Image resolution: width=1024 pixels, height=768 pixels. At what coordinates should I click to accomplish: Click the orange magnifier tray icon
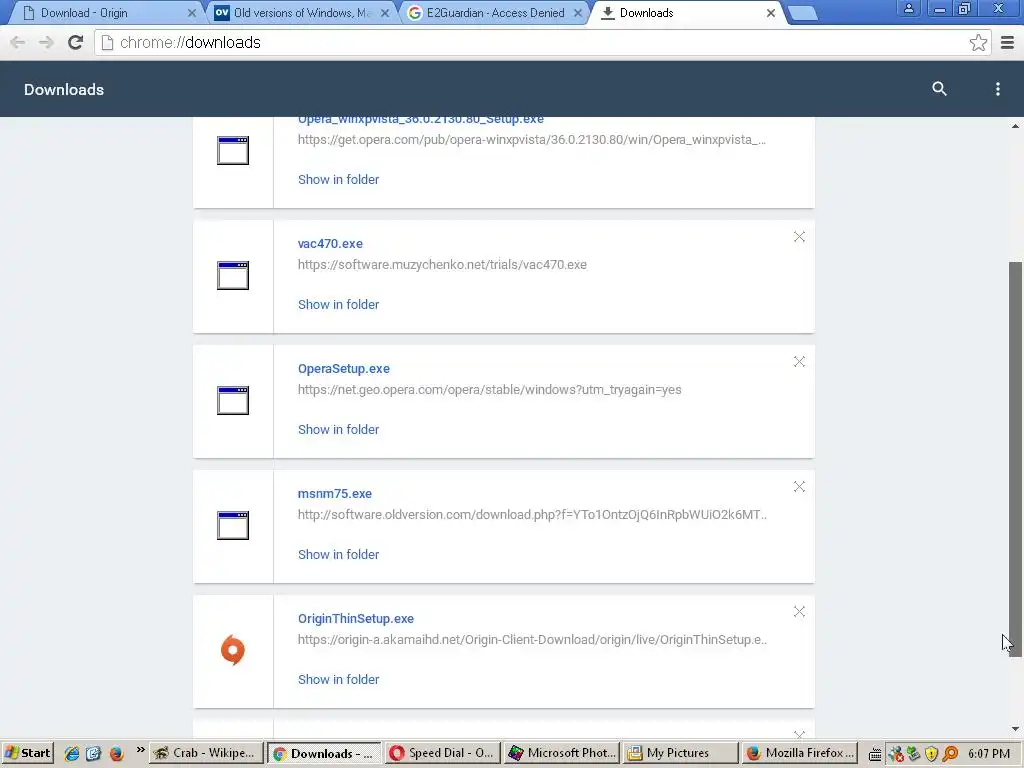950,754
